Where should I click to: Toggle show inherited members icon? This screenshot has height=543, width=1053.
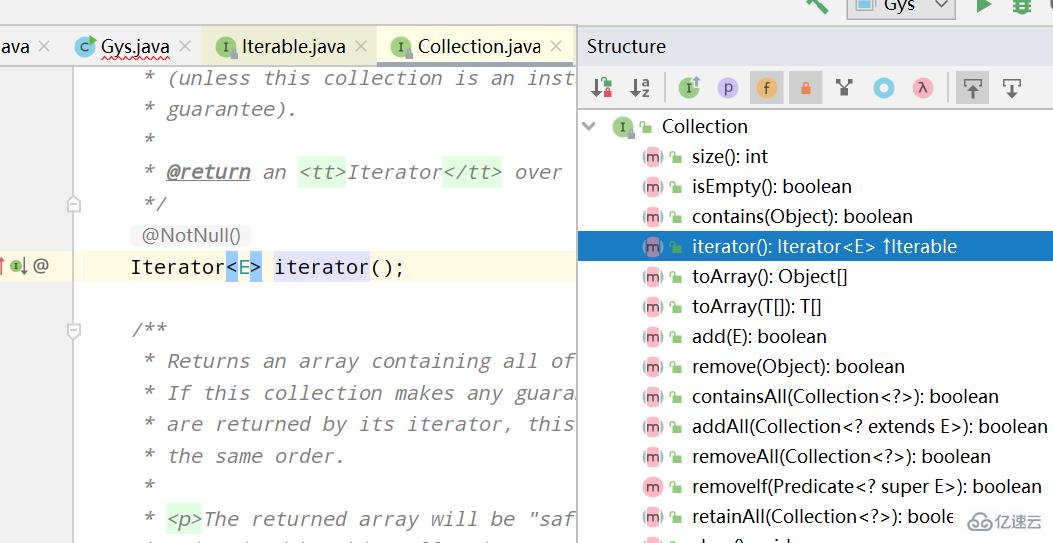(689, 88)
